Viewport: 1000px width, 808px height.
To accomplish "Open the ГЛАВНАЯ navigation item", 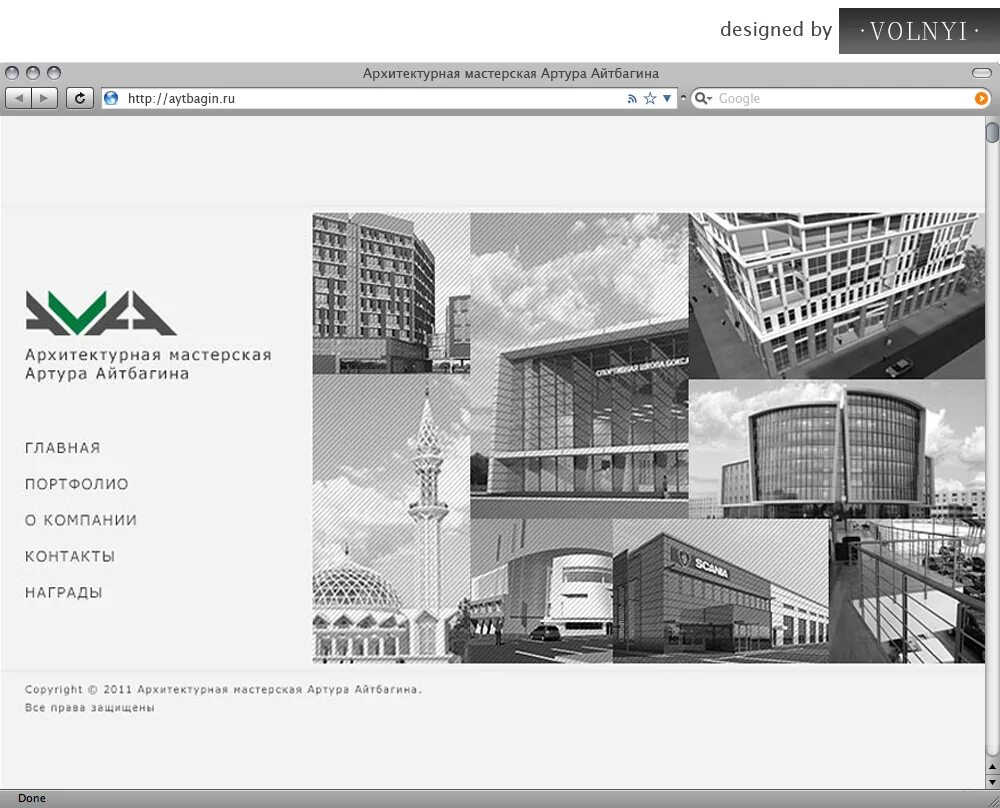I will pos(62,448).
